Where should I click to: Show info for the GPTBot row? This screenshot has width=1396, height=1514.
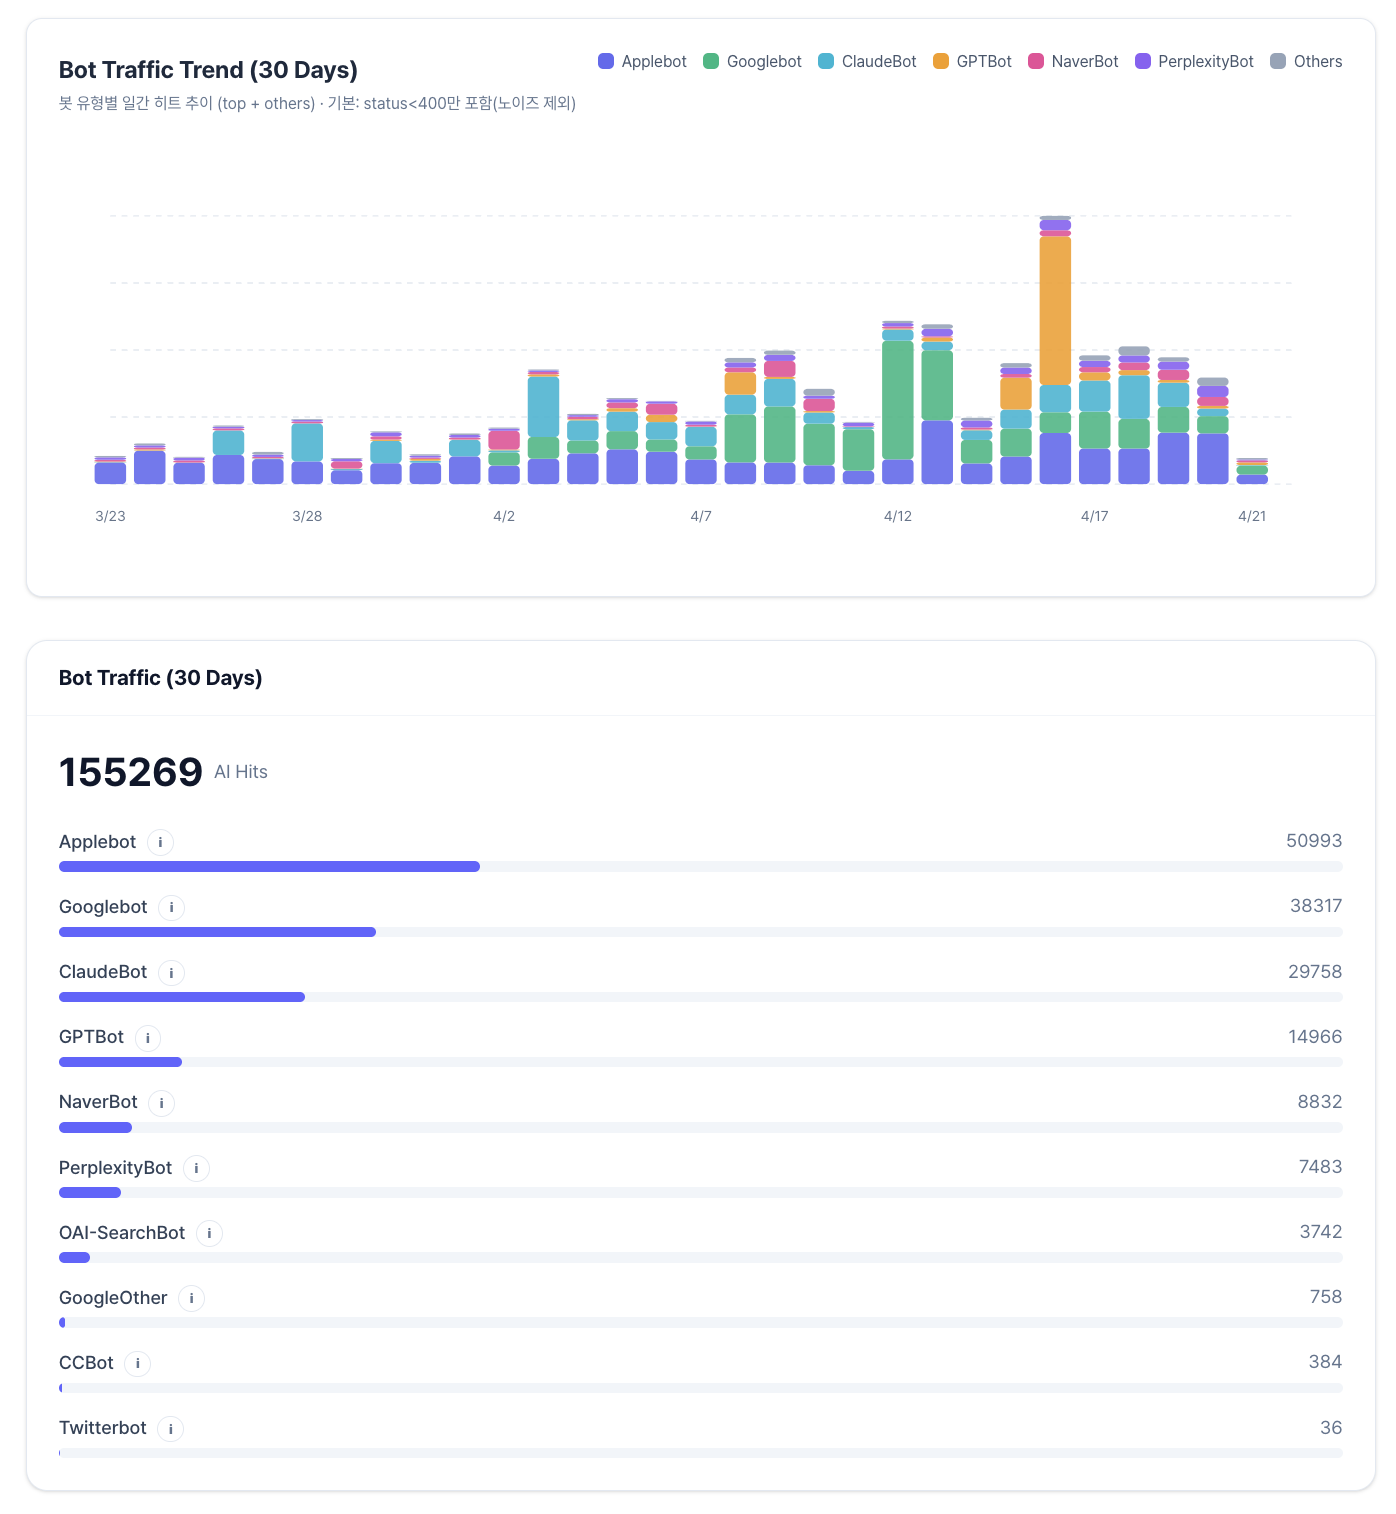pos(148,1038)
